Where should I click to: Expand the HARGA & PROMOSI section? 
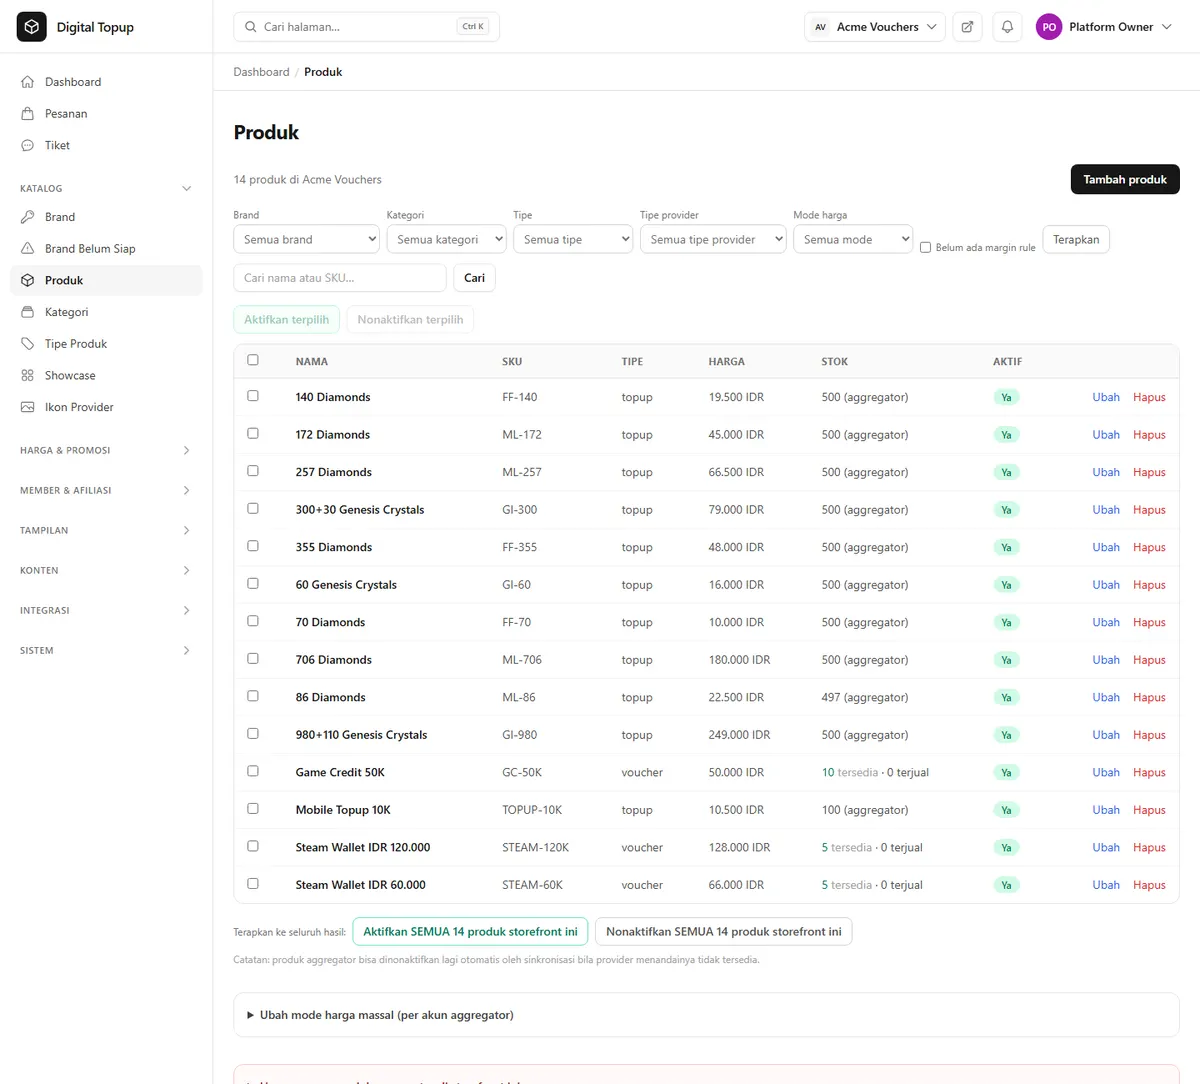click(106, 450)
